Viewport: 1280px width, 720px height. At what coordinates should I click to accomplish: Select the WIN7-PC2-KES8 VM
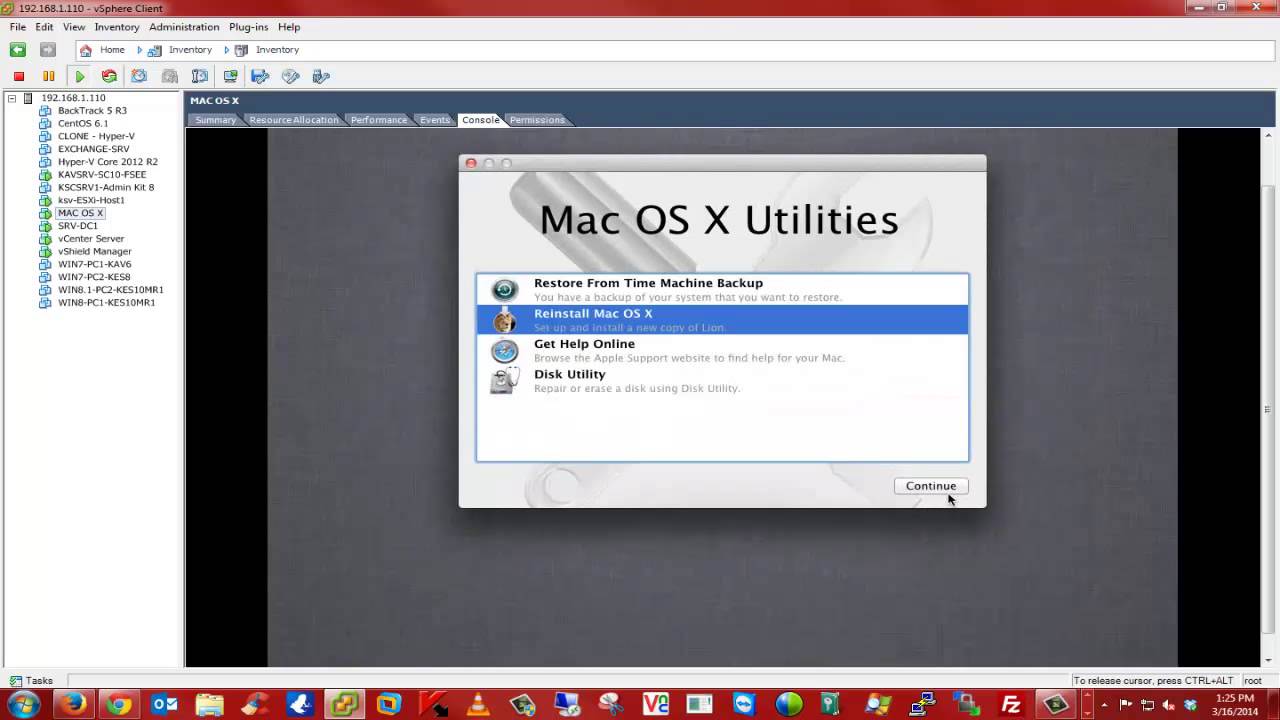[x=94, y=277]
